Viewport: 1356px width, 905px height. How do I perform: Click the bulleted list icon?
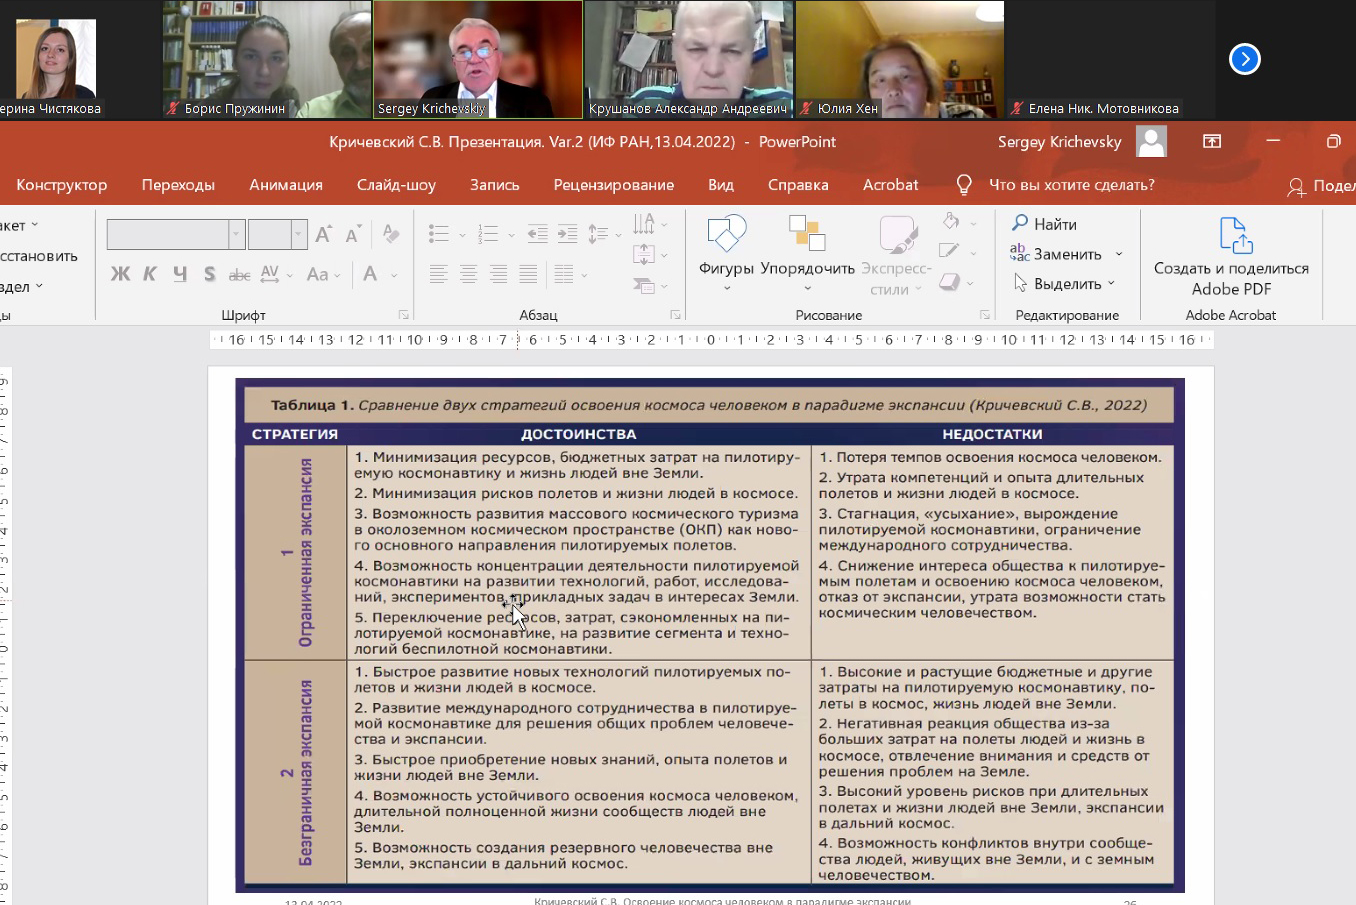(x=439, y=234)
